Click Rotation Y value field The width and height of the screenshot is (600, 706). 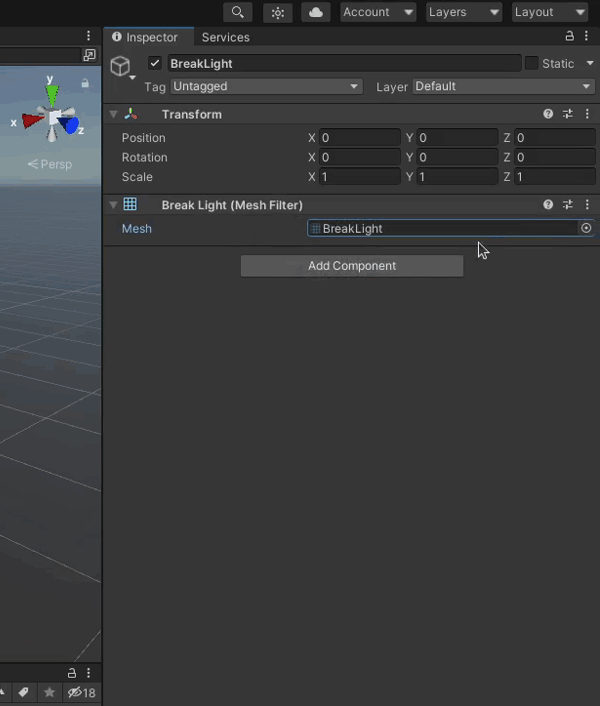click(457, 157)
